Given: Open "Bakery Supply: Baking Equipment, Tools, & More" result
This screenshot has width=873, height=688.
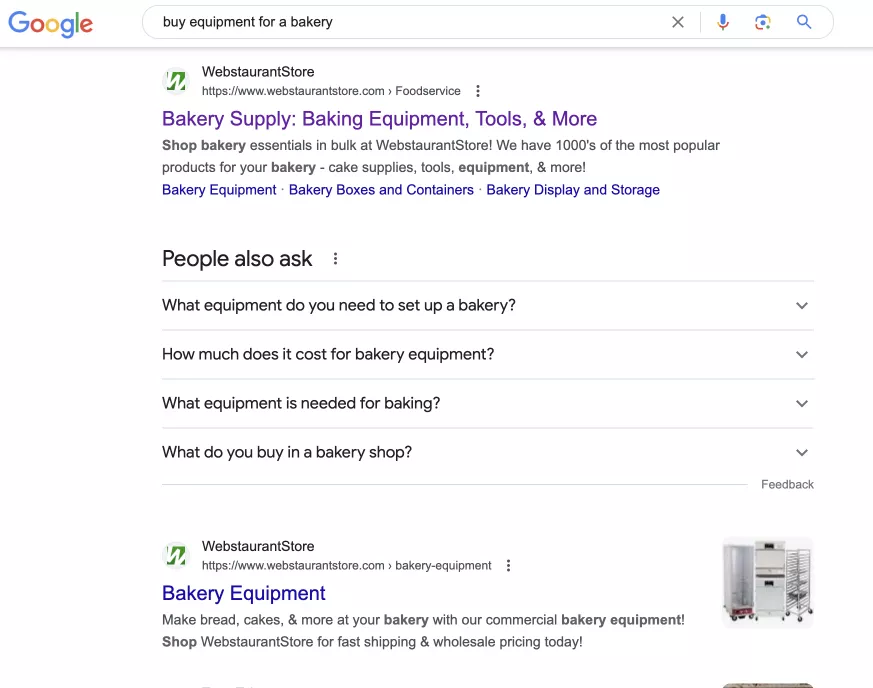Looking at the screenshot, I should [379, 119].
